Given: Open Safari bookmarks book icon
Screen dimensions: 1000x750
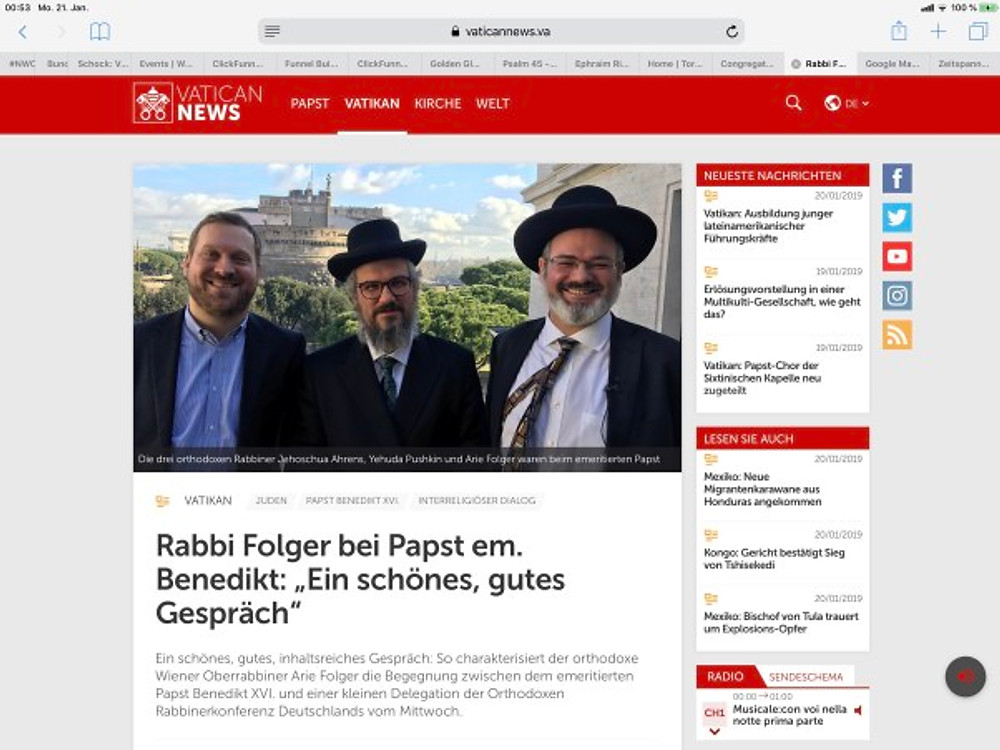Looking at the screenshot, I should (99, 31).
